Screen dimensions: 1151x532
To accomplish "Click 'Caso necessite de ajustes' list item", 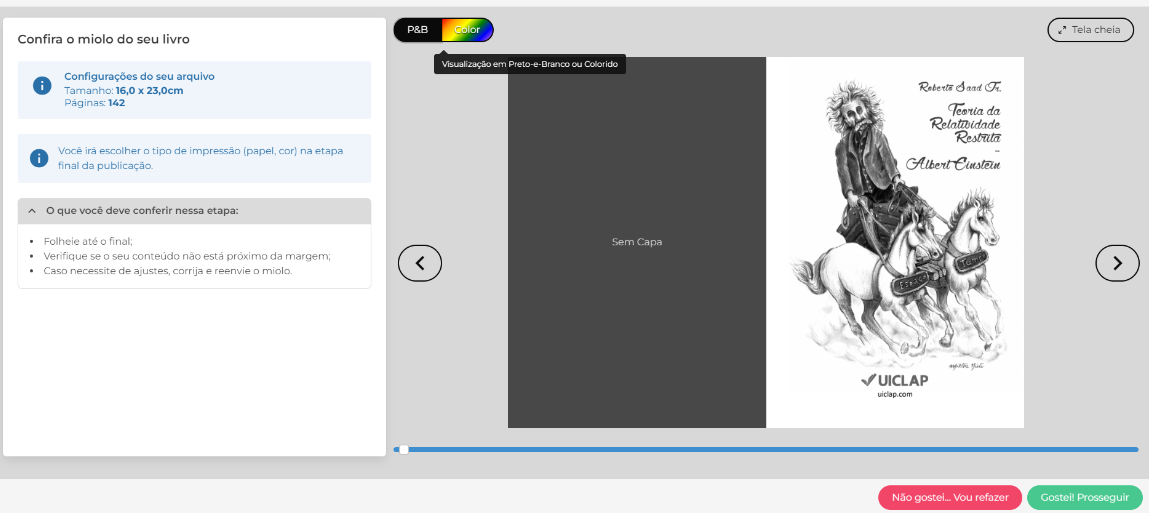I will coord(167,271).
